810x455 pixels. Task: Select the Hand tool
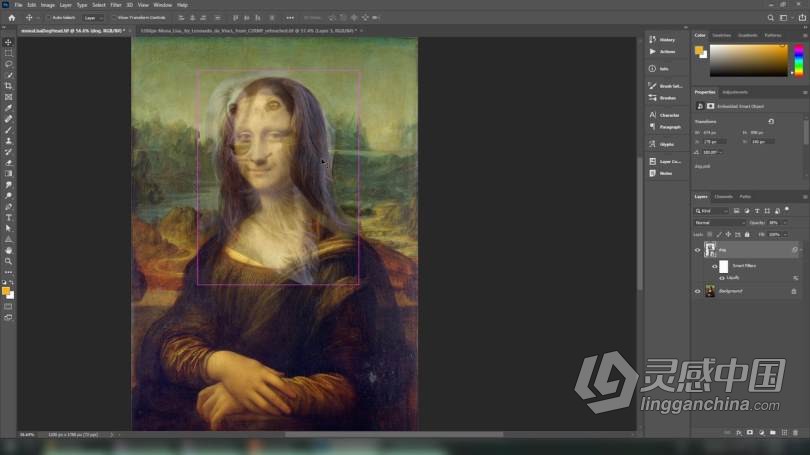(8, 250)
